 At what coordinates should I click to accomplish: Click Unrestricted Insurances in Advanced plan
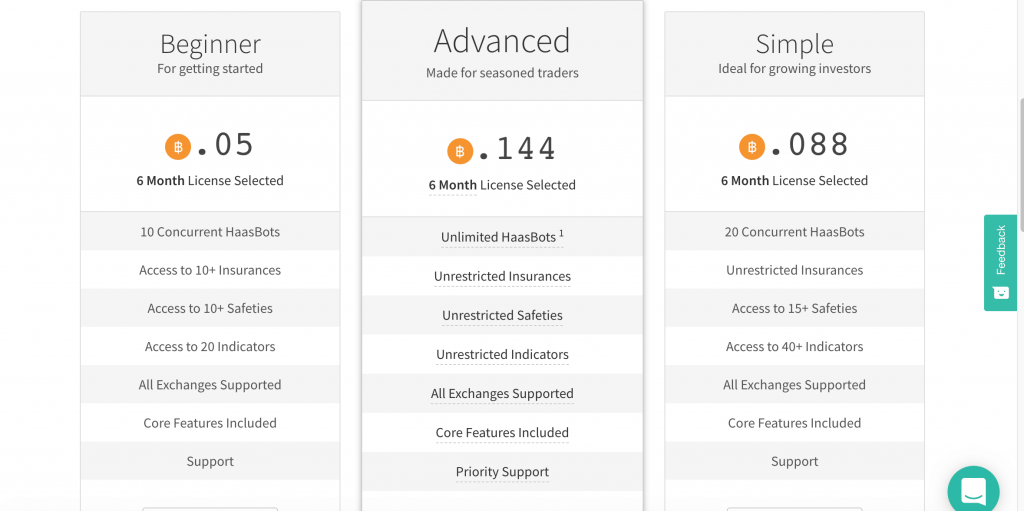(x=502, y=276)
